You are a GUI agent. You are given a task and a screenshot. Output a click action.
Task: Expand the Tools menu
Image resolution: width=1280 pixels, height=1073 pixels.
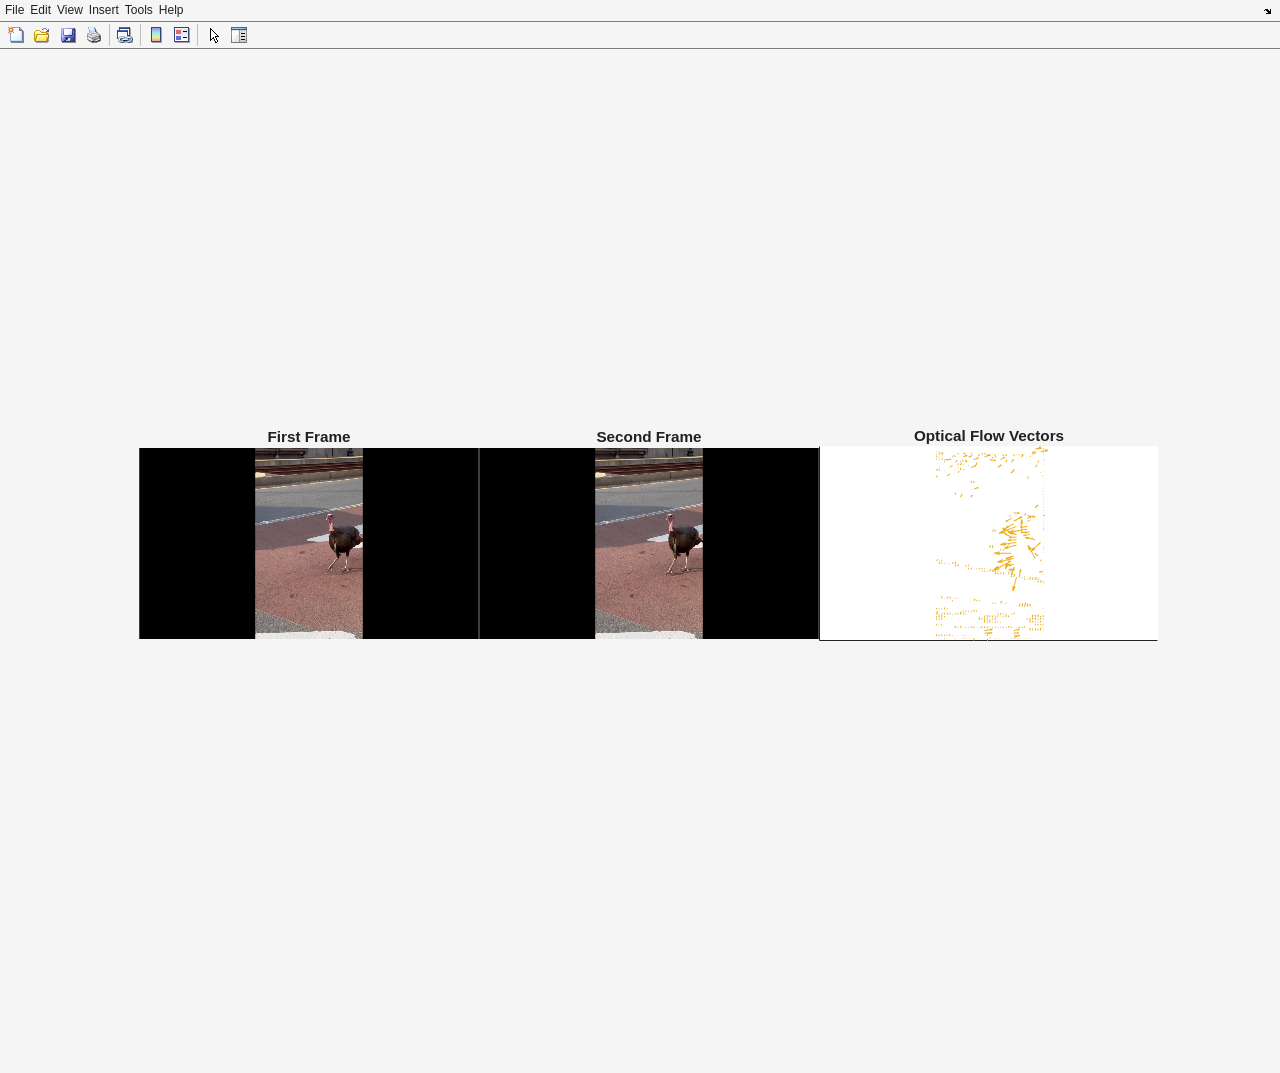pos(138,10)
